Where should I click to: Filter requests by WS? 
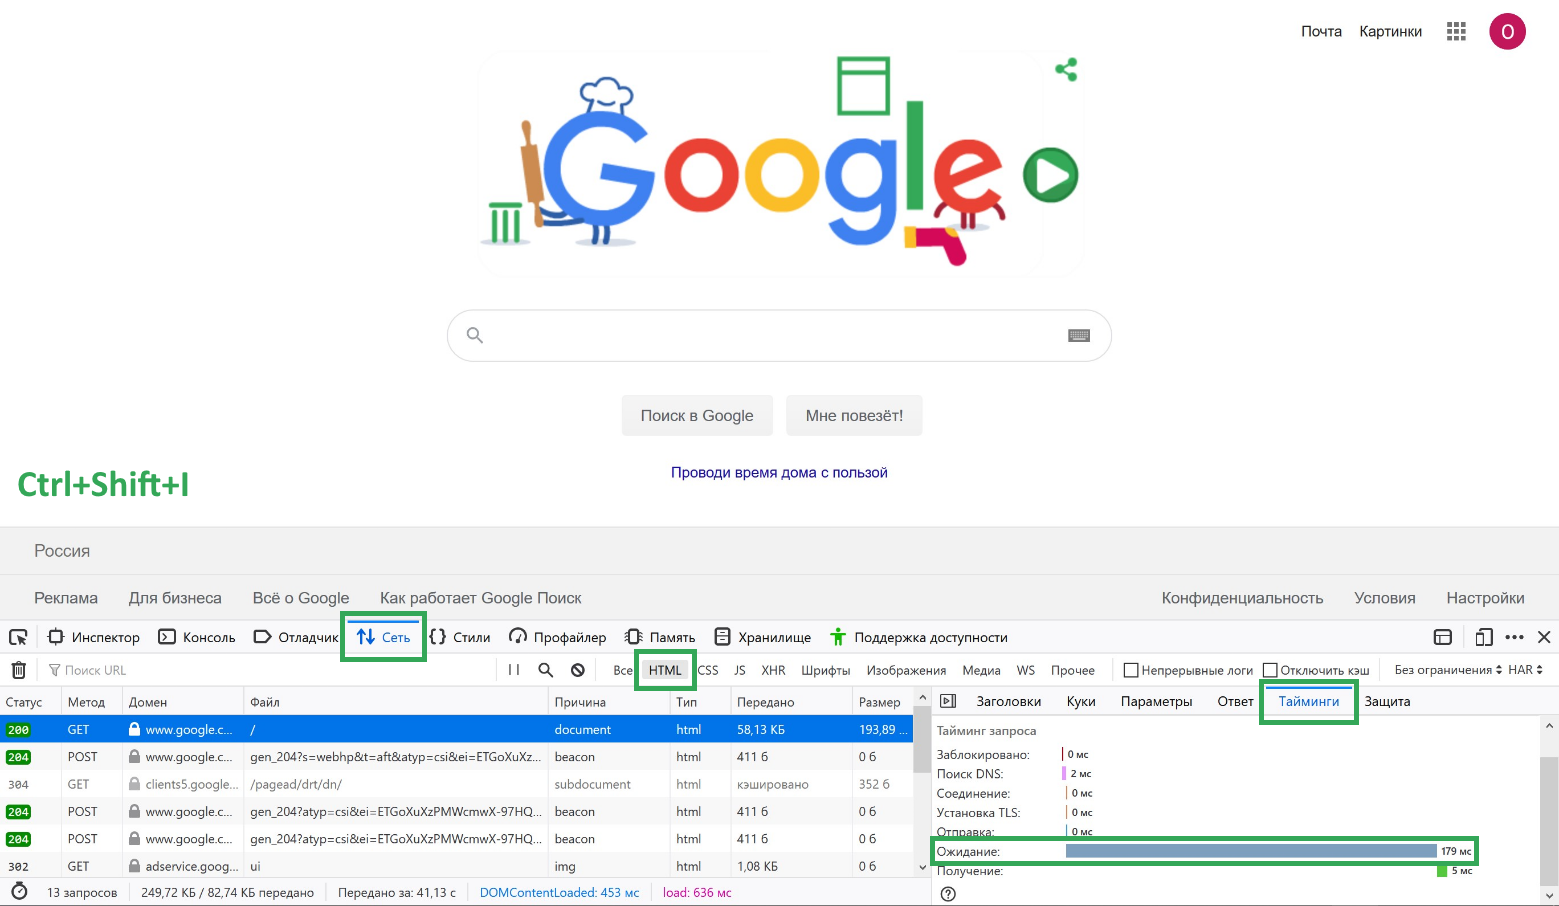click(1026, 670)
